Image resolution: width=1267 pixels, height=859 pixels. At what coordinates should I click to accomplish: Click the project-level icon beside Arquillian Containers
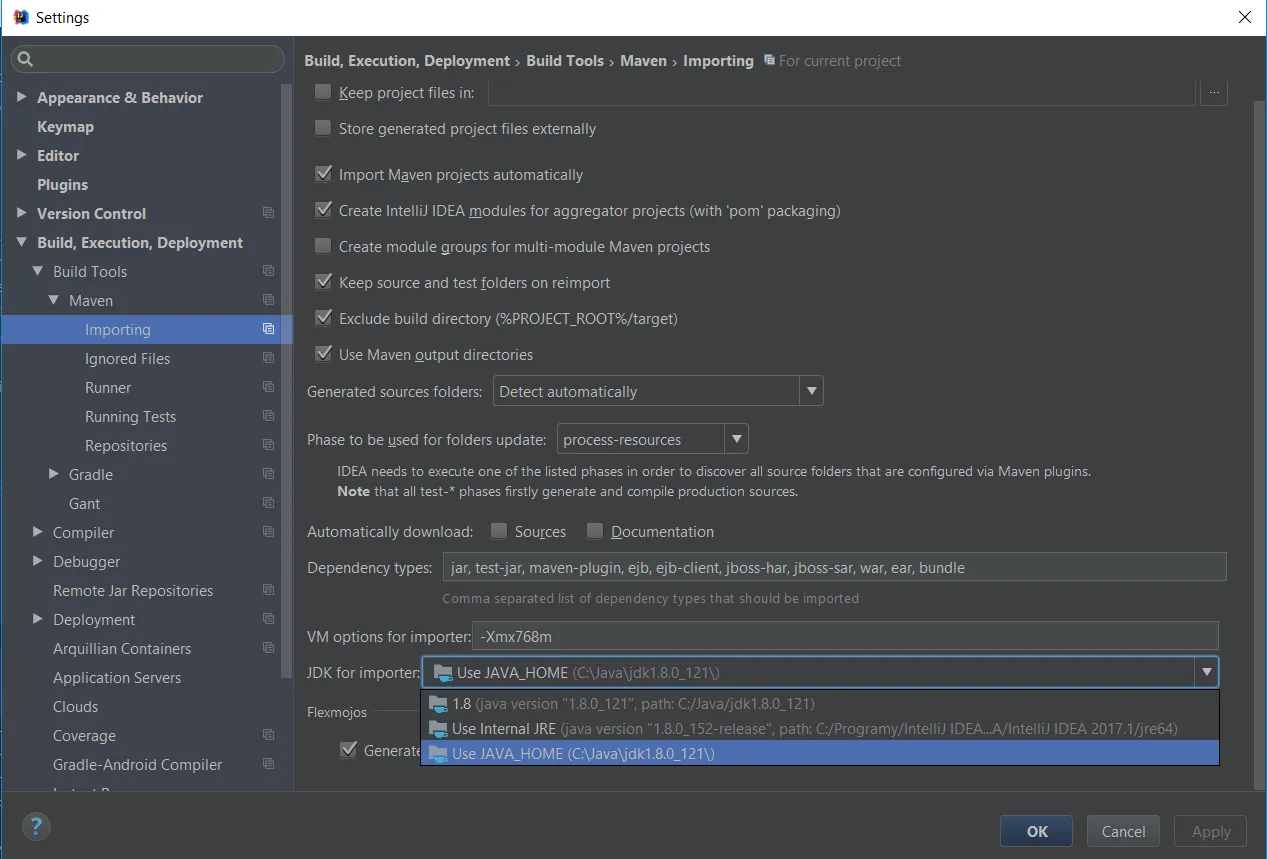point(268,648)
